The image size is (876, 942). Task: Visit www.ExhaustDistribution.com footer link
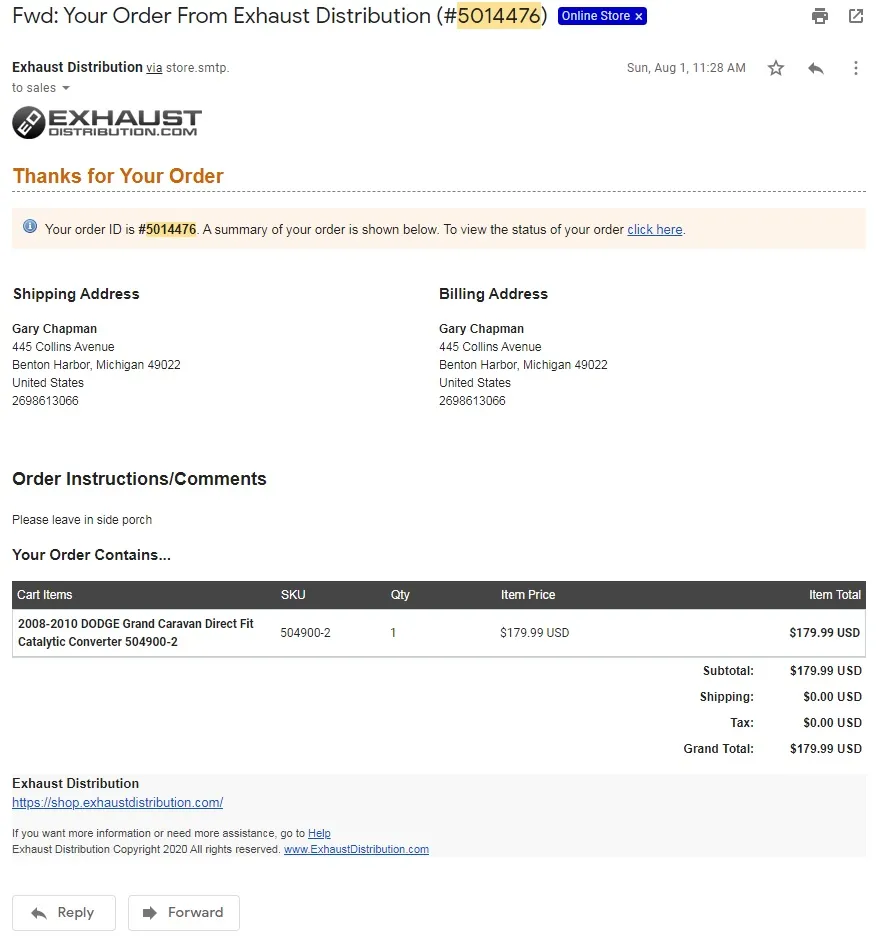click(x=356, y=849)
